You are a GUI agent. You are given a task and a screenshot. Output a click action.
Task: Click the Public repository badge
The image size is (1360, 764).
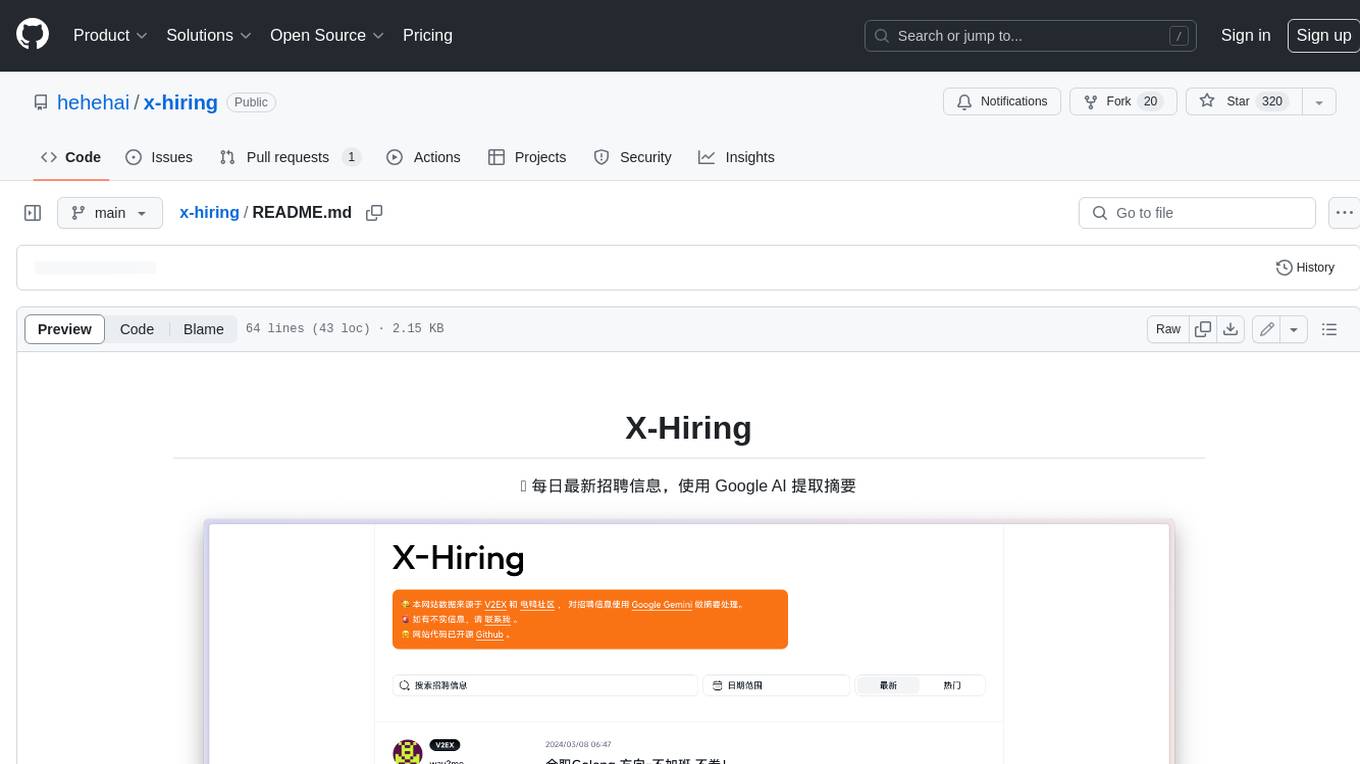coord(251,102)
